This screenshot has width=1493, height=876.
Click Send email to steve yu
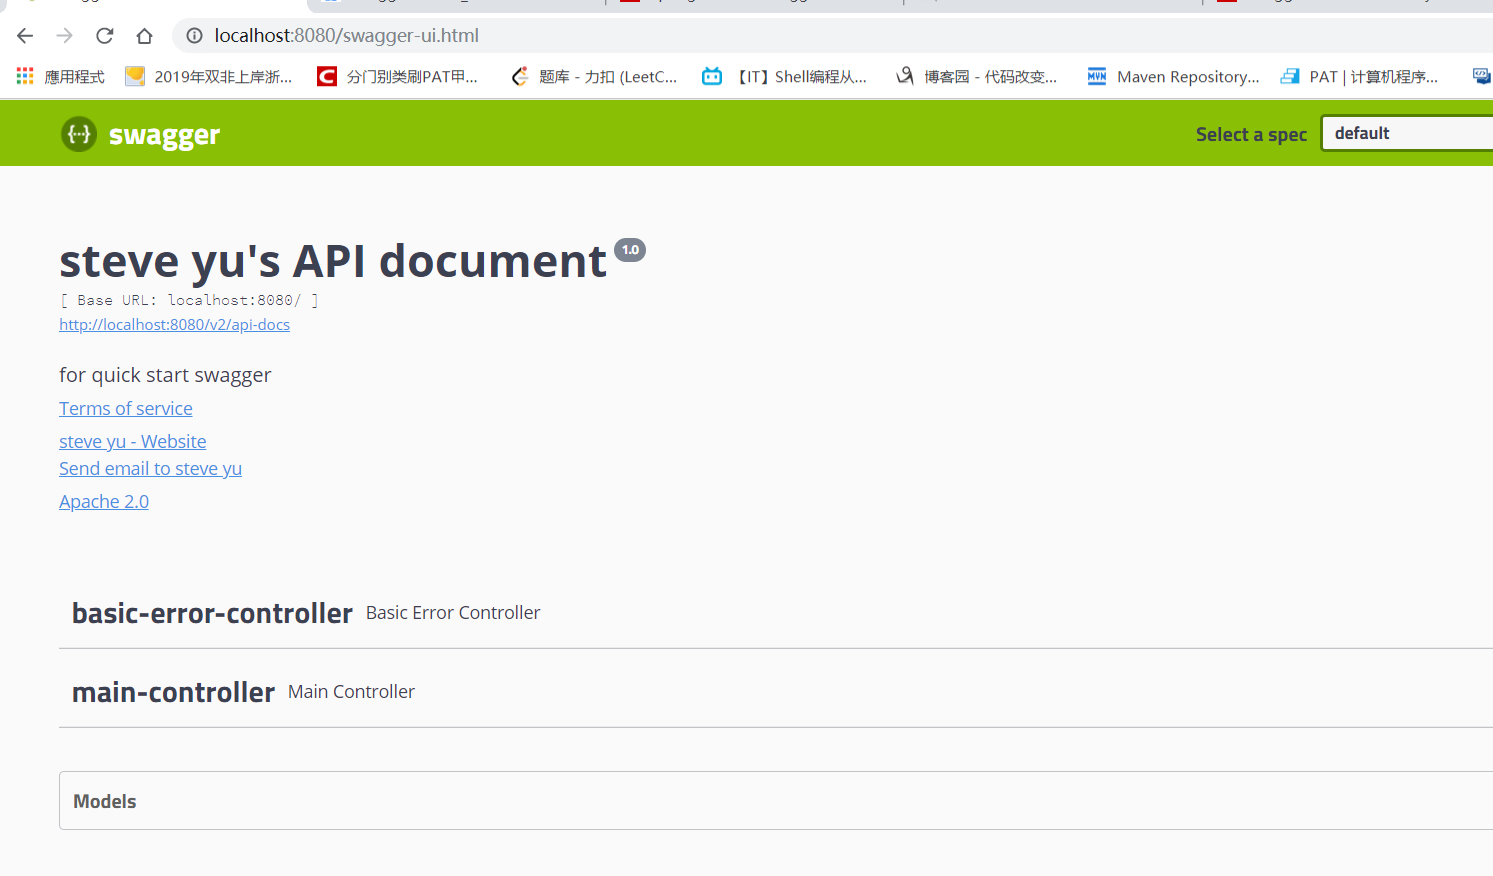[x=150, y=468]
